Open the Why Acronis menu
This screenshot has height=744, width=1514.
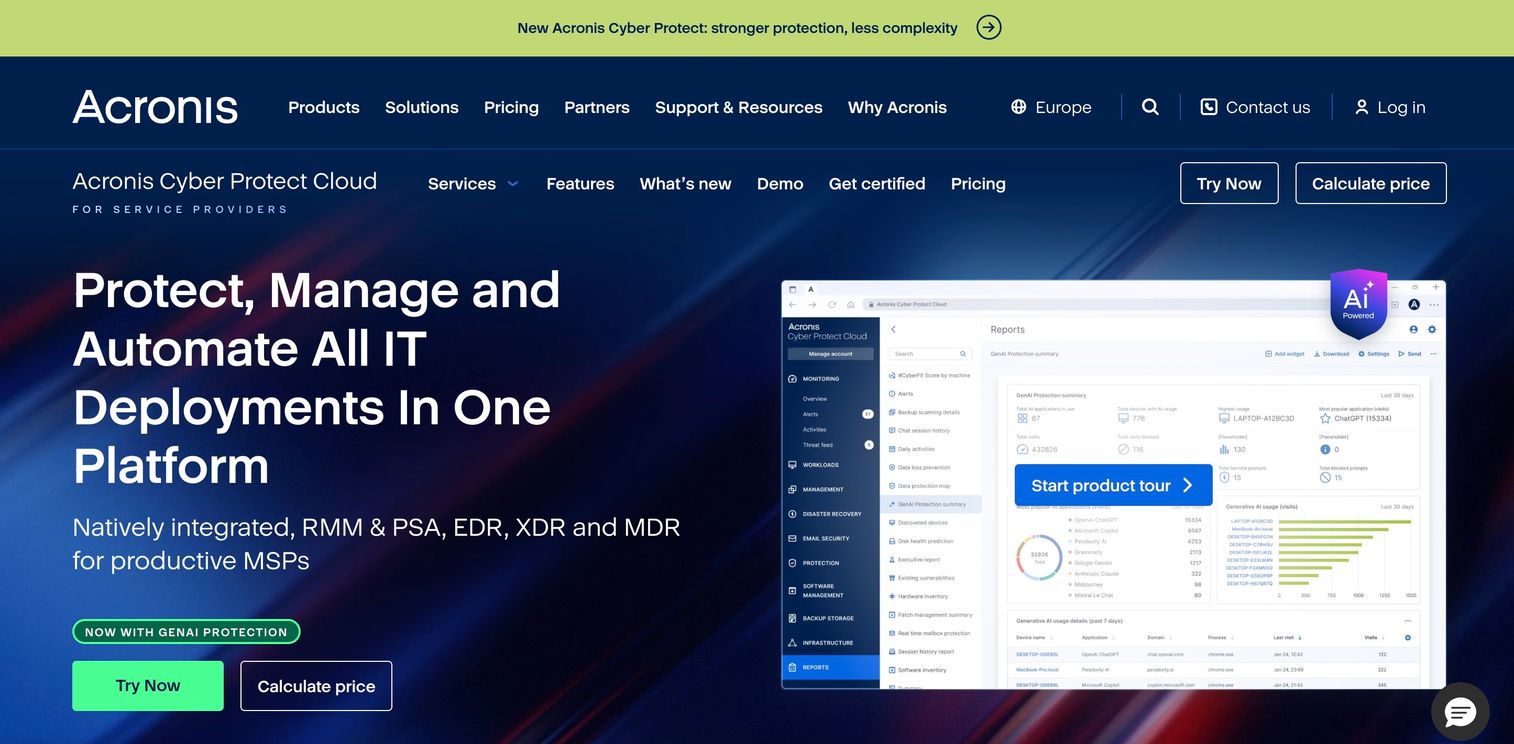(x=897, y=107)
